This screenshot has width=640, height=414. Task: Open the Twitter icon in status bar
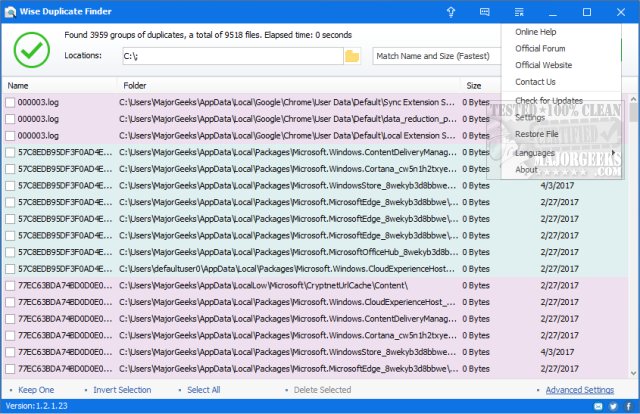point(613,406)
